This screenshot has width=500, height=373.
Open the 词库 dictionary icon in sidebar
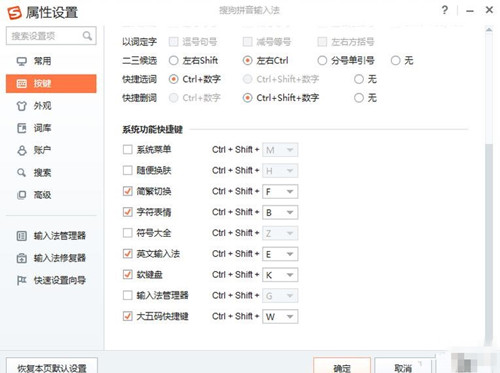click(22, 128)
